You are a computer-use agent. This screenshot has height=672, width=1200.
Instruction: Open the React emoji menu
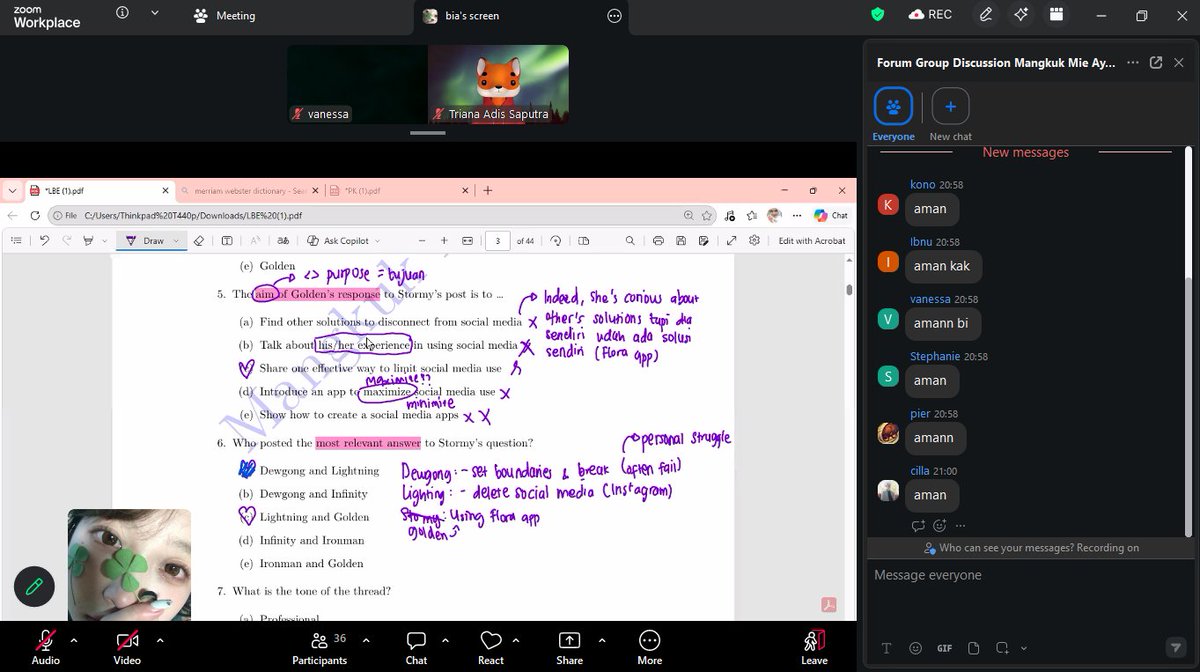coord(491,646)
